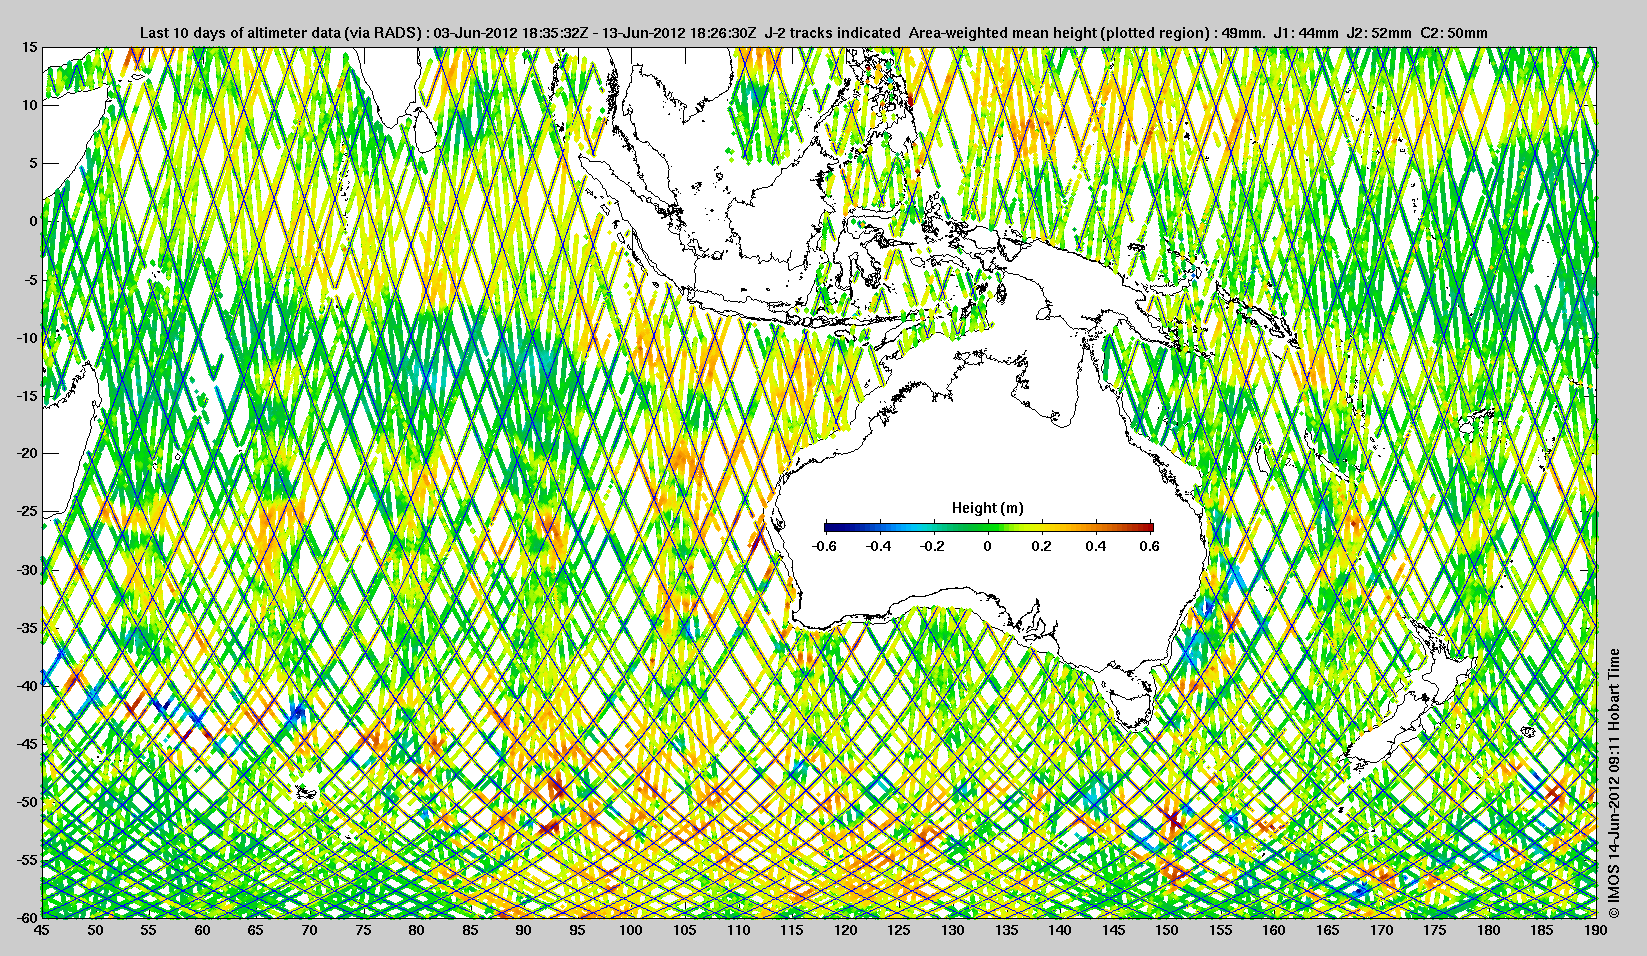1647x956 pixels.
Task: Click longitude axis label 155
Action: point(1220,930)
